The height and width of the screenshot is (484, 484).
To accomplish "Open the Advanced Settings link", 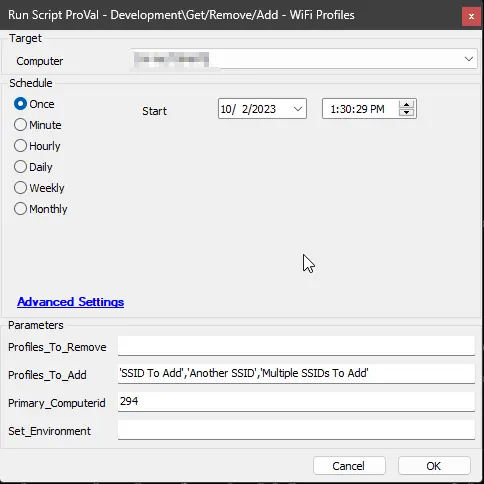I will click(x=71, y=302).
